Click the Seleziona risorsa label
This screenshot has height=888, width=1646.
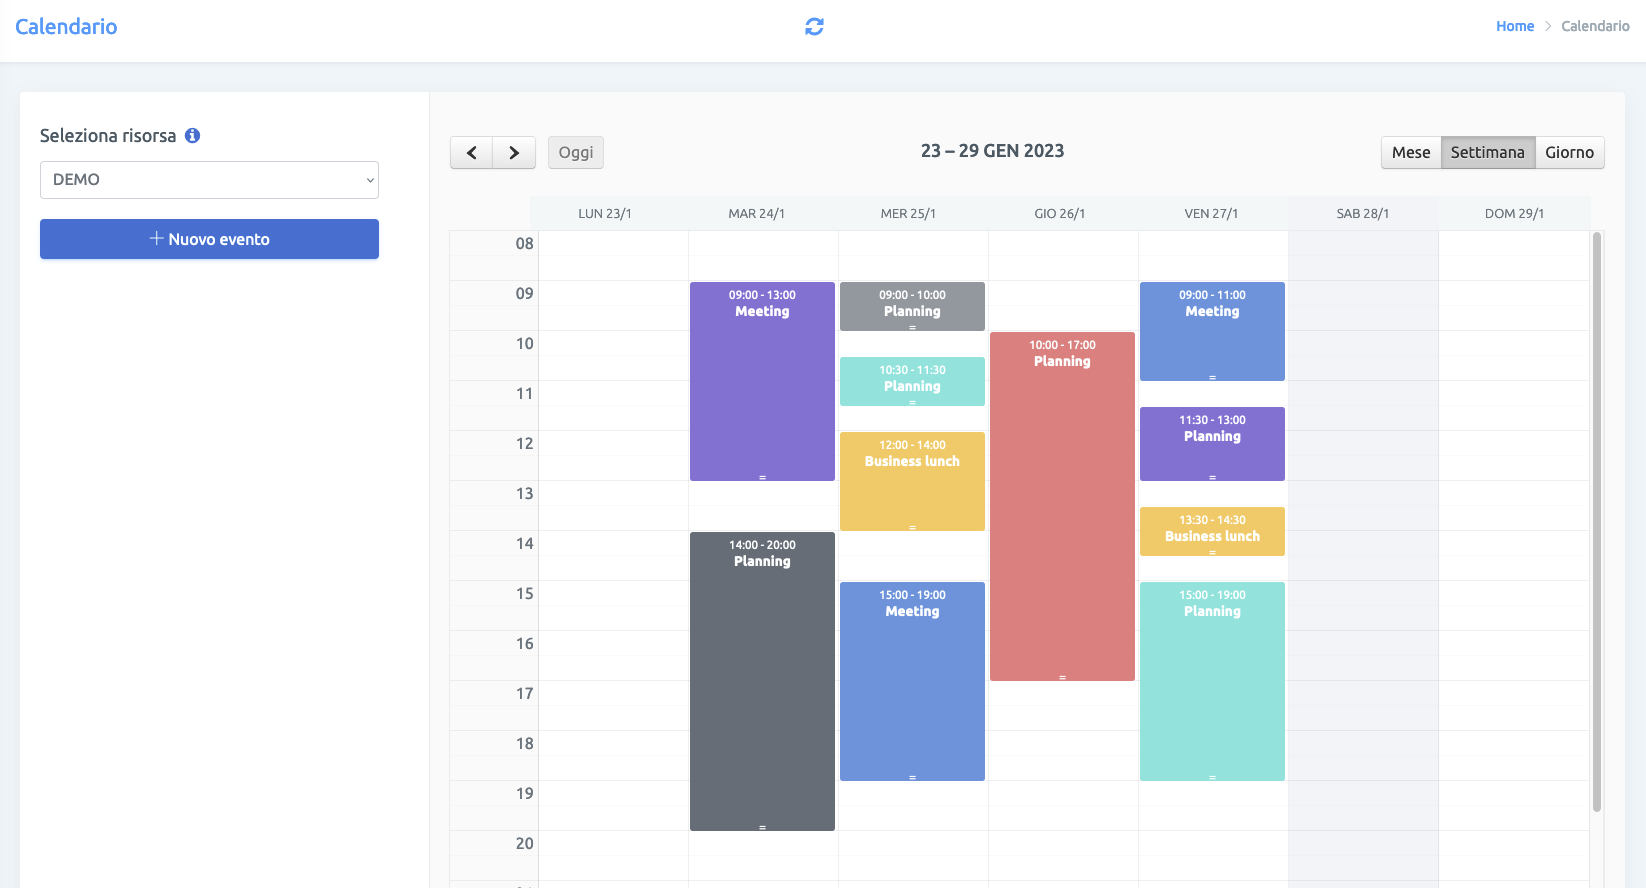[x=108, y=136]
